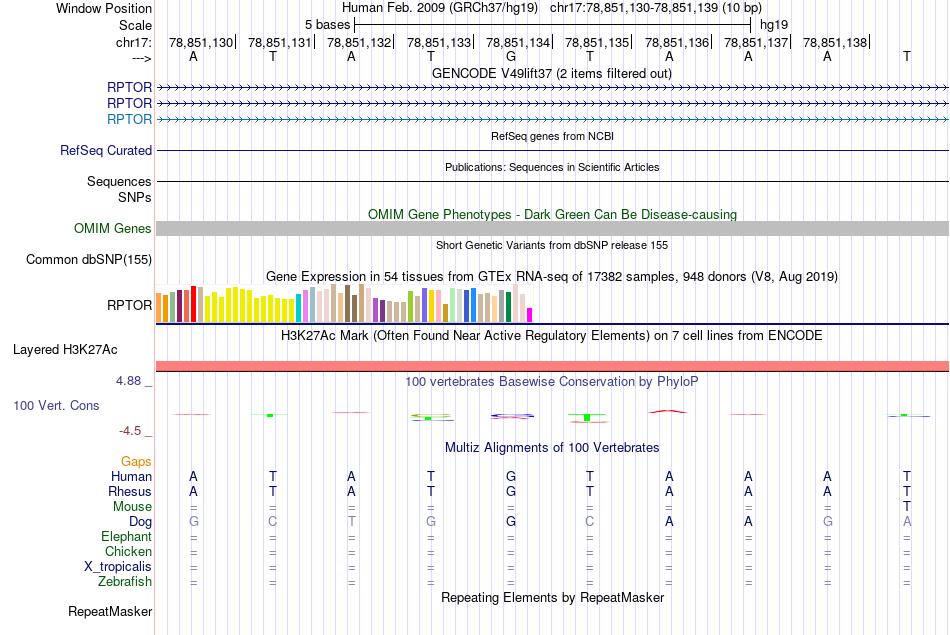
Task: Open the GENCODE V49lift37 track title
Action: point(551,73)
